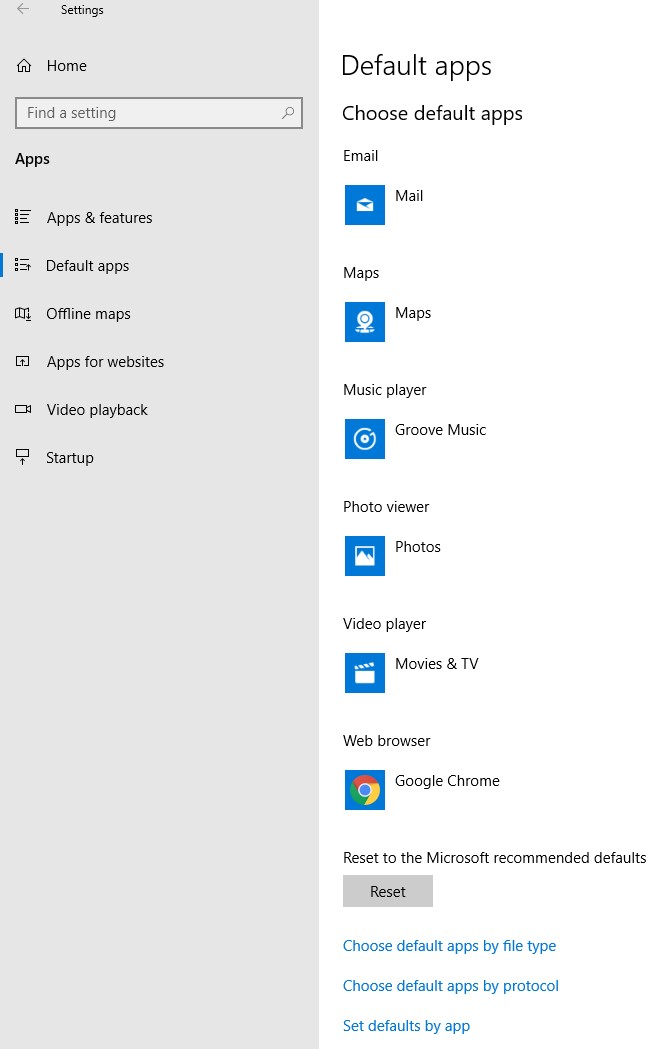Click the Movies & TV app icon
This screenshot has height=1049, width=654.
(364, 673)
